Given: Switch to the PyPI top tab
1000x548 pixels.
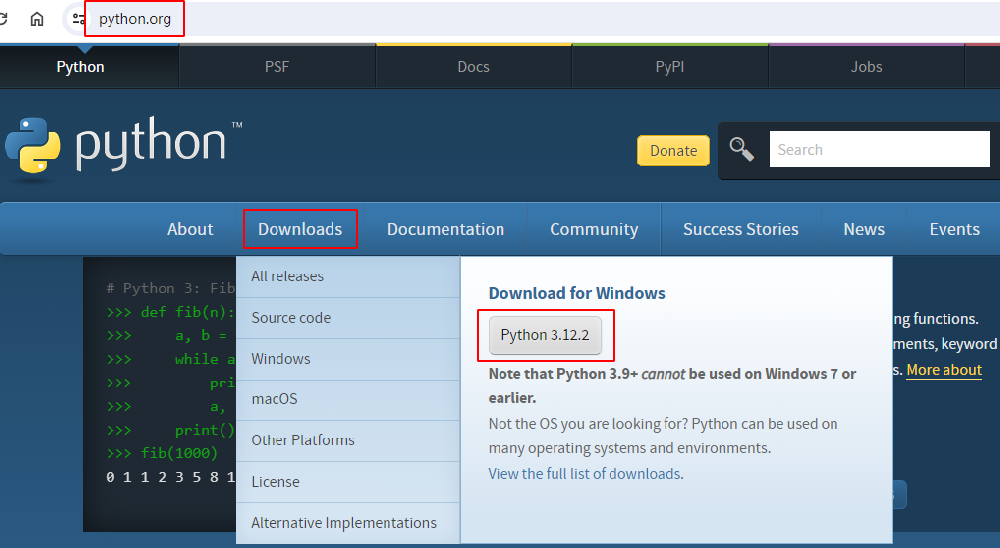Looking at the screenshot, I should coord(669,67).
